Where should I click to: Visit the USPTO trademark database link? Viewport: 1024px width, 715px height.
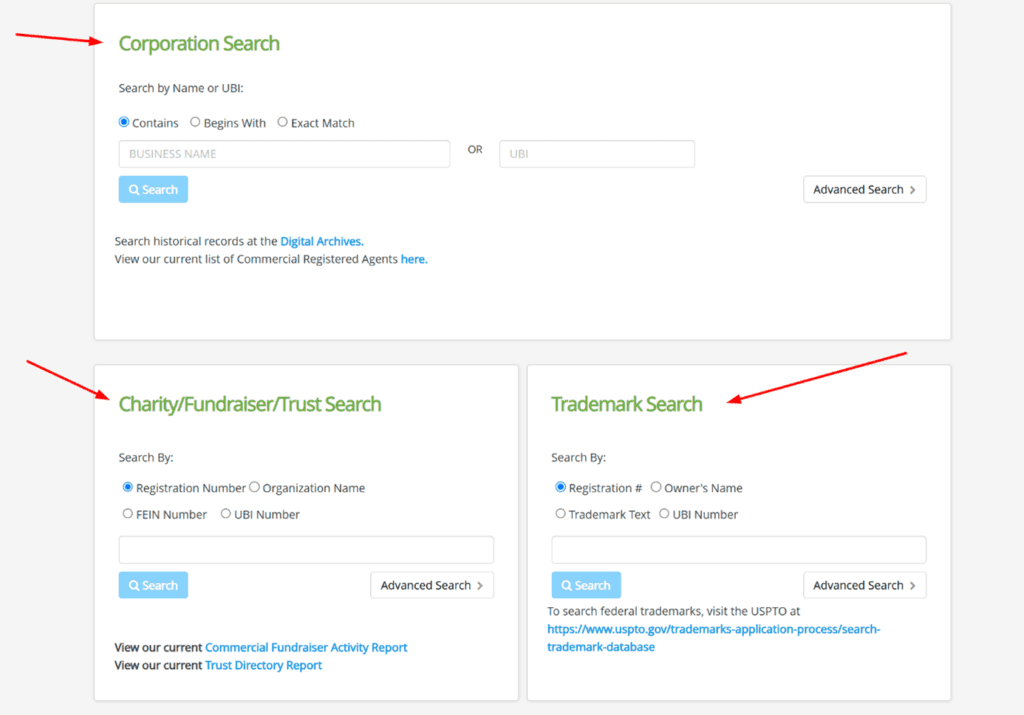[713, 628]
